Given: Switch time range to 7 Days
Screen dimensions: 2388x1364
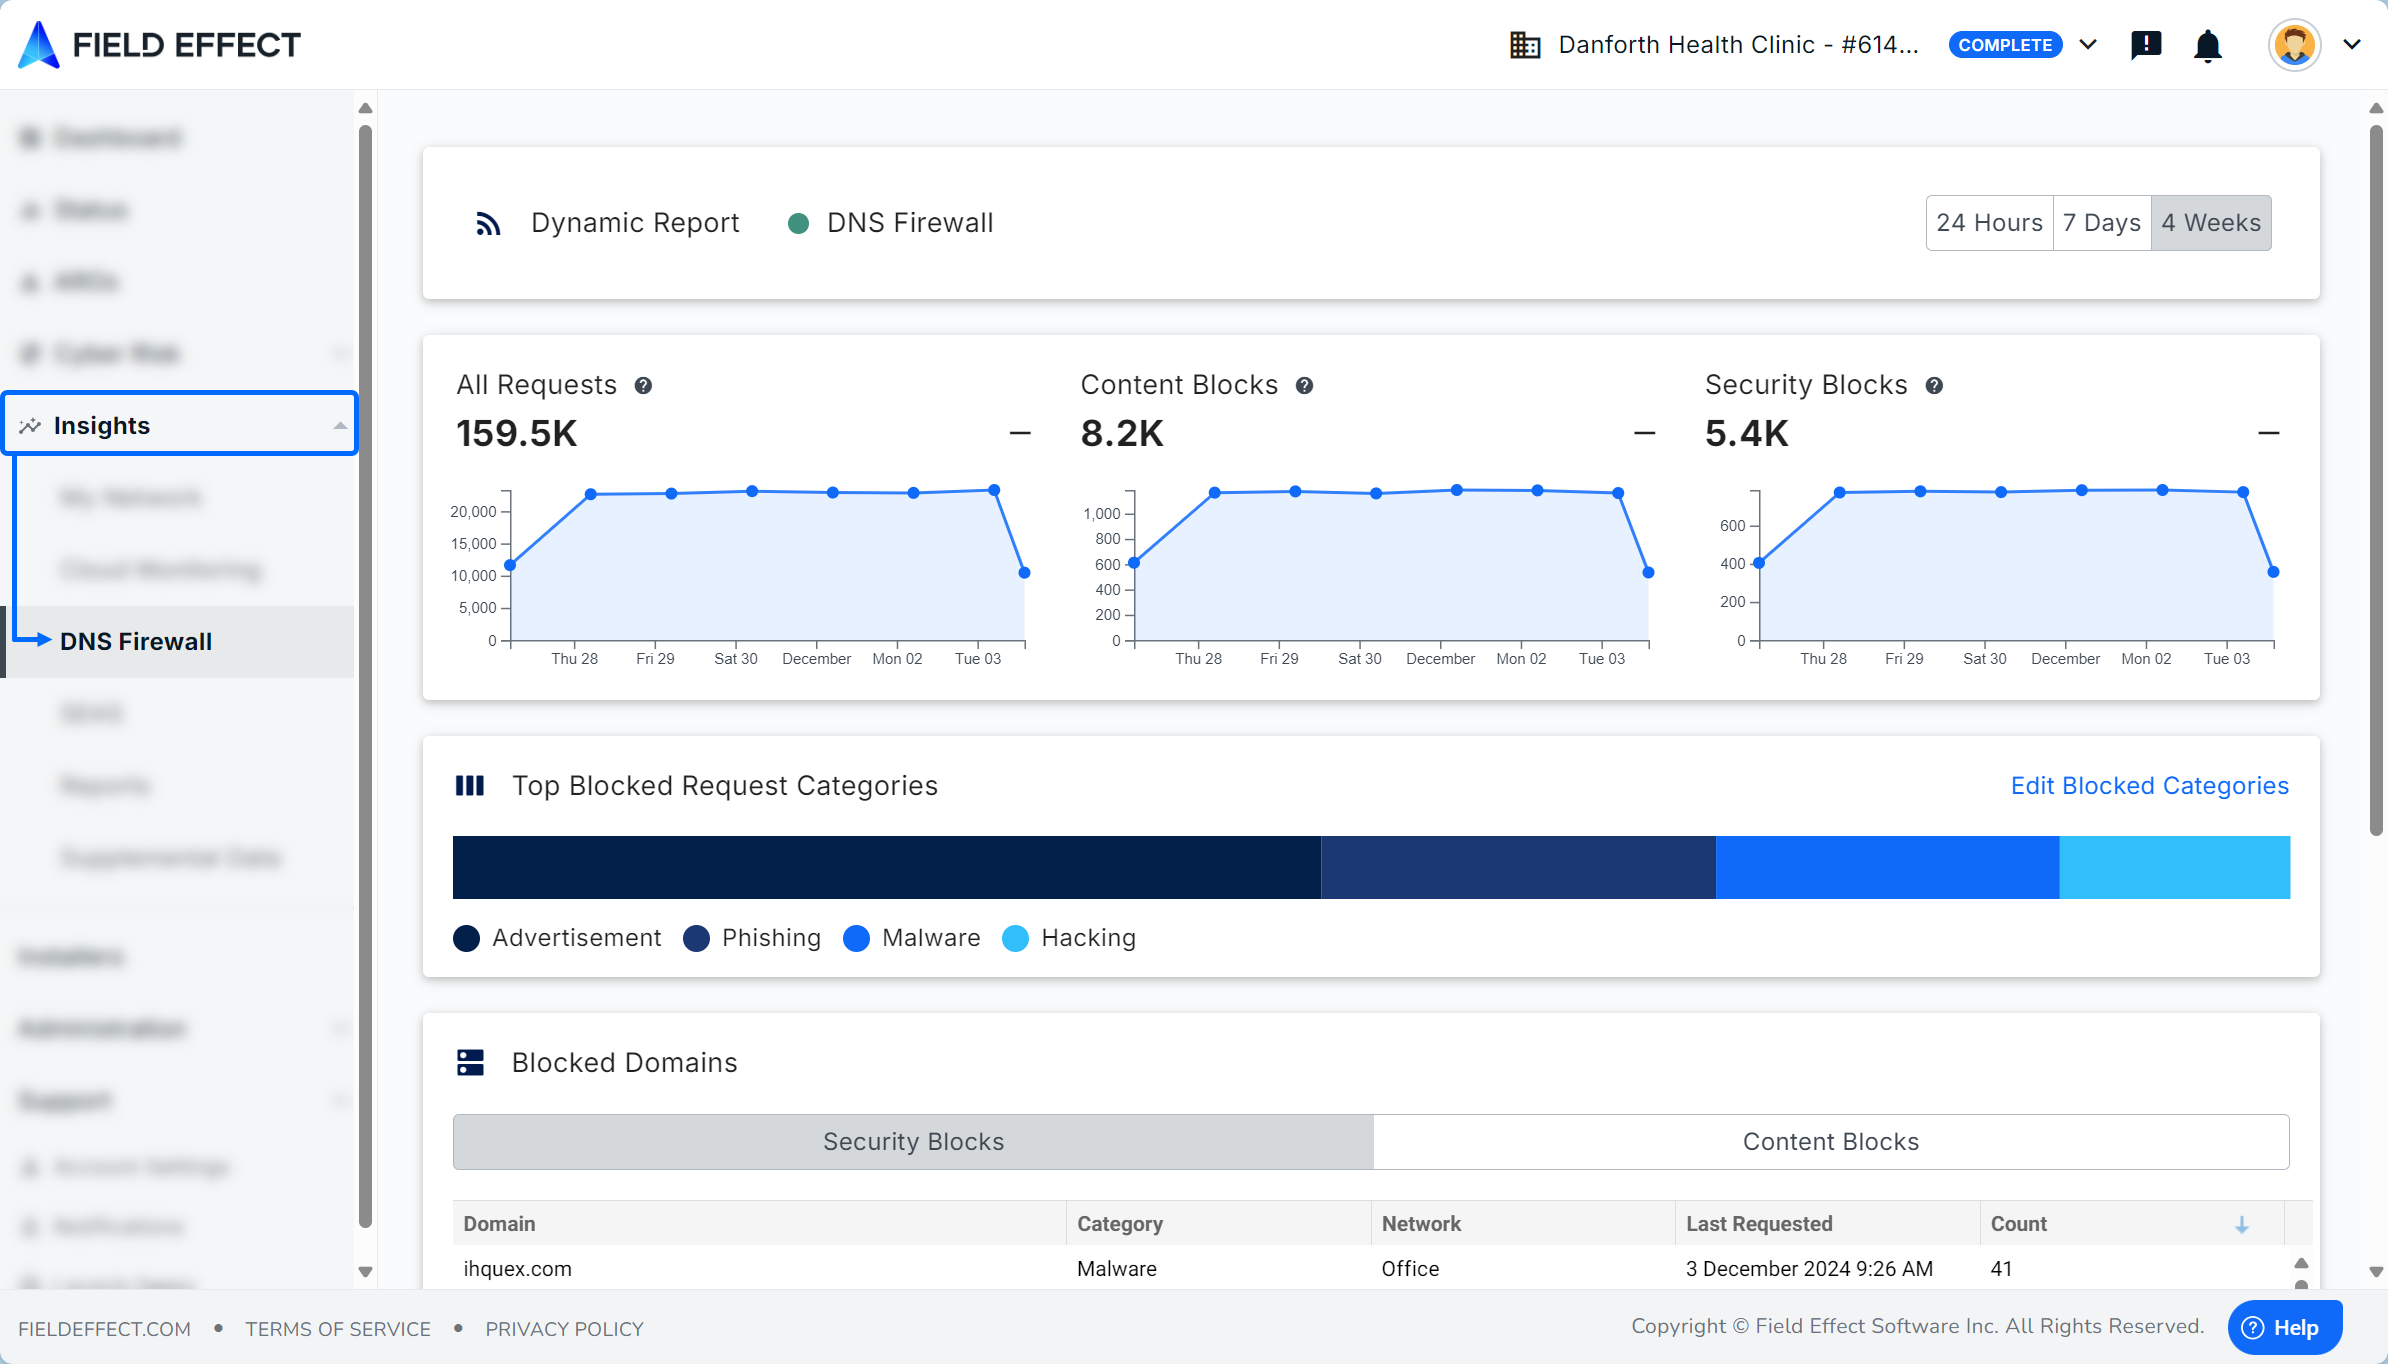Looking at the screenshot, I should pyautogui.click(x=2101, y=223).
